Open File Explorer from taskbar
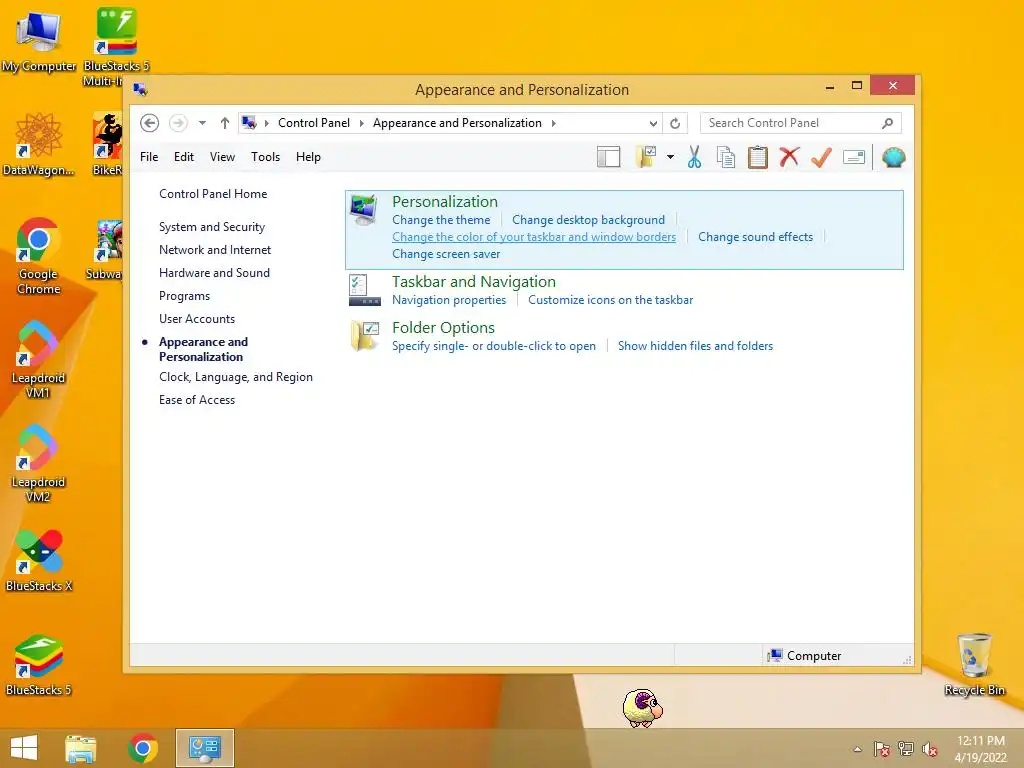Image resolution: width=1024 pixels, height=768 pixels. pyautogui.click(x=81, y=748)
